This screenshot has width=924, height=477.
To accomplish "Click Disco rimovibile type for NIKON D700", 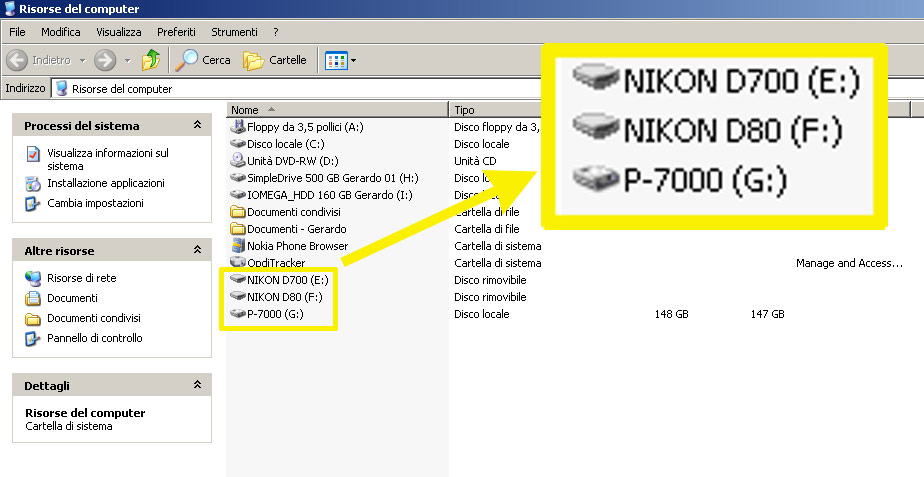I will pyautogui.click(x=490, y=279).
